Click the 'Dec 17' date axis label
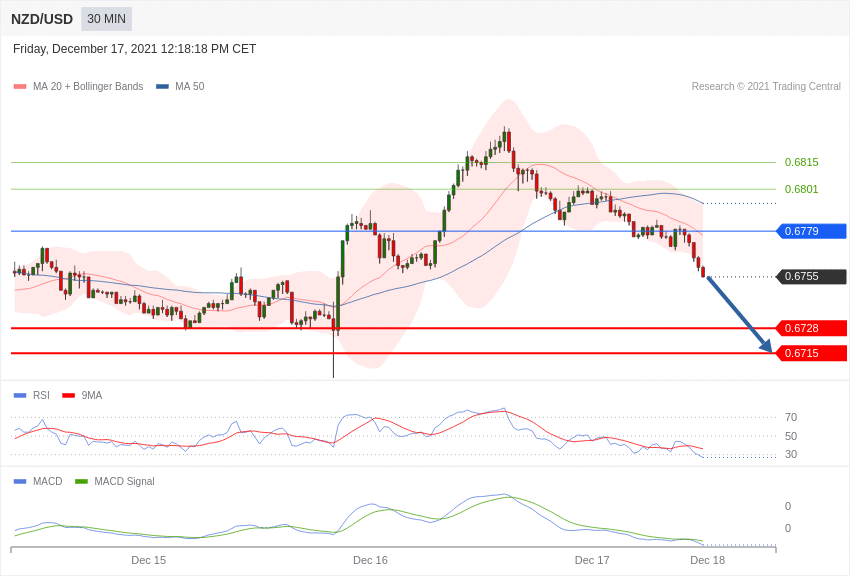The width and height of the screenshot is (850, 576). point(592,560)
